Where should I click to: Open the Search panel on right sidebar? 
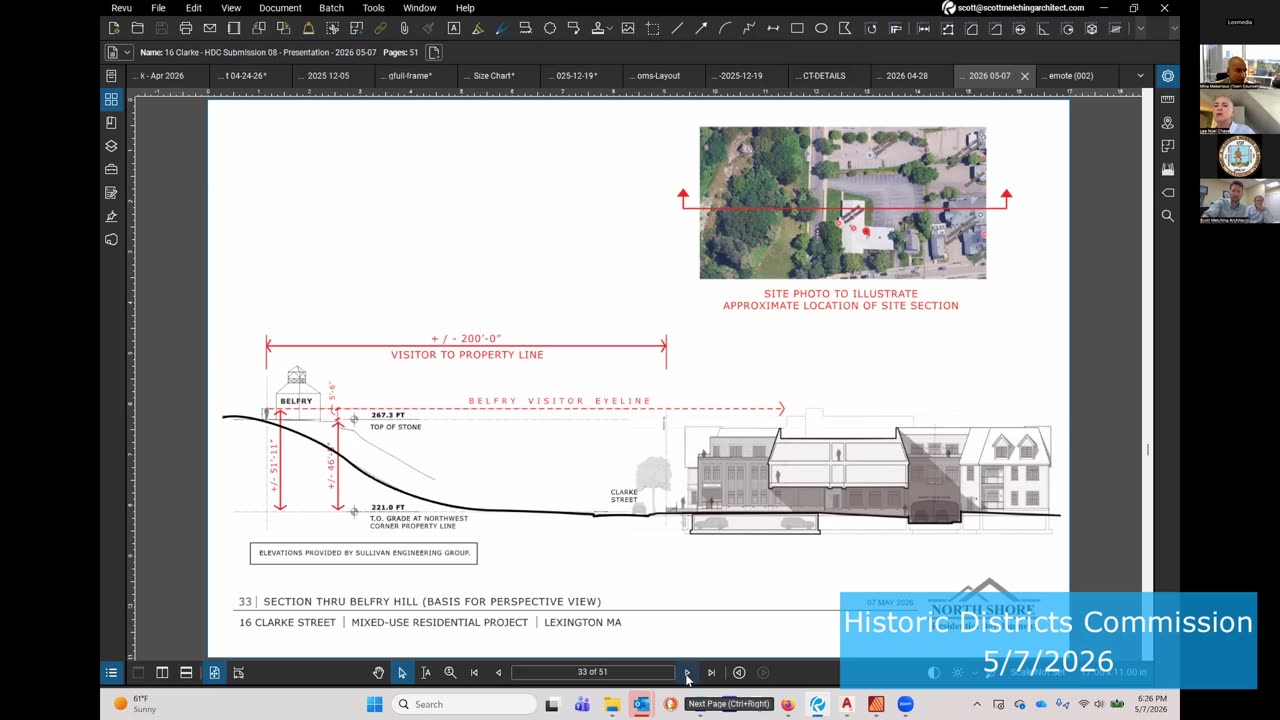point(1167,216)
